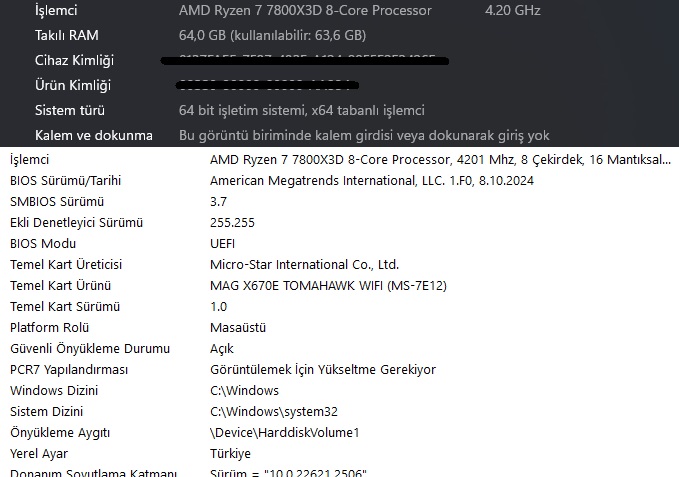Image resolution: width=679 pixels, height=477 pixels.
Task: Click the Güvenli Önyükleme Durumu item
Action: tap(90, 349)
